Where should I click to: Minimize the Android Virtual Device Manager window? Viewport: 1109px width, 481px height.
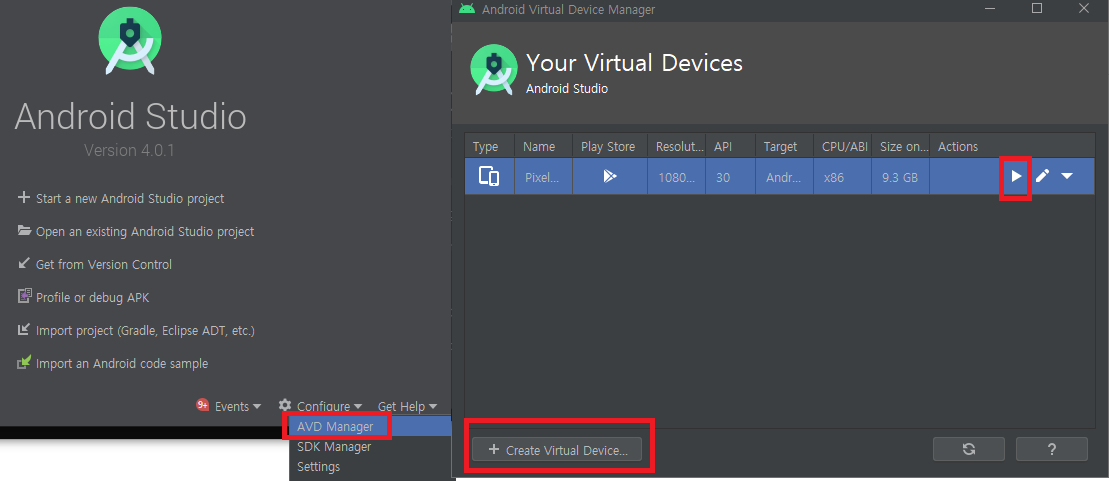point(989,8)
